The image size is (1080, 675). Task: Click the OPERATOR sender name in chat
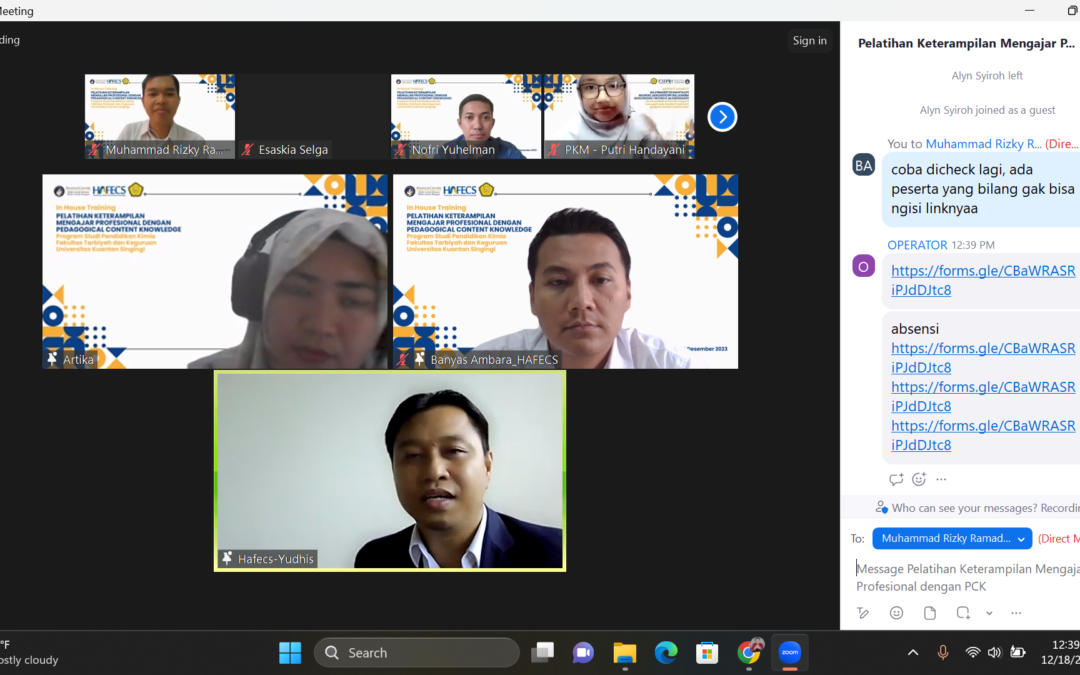[x=917, y=245]
